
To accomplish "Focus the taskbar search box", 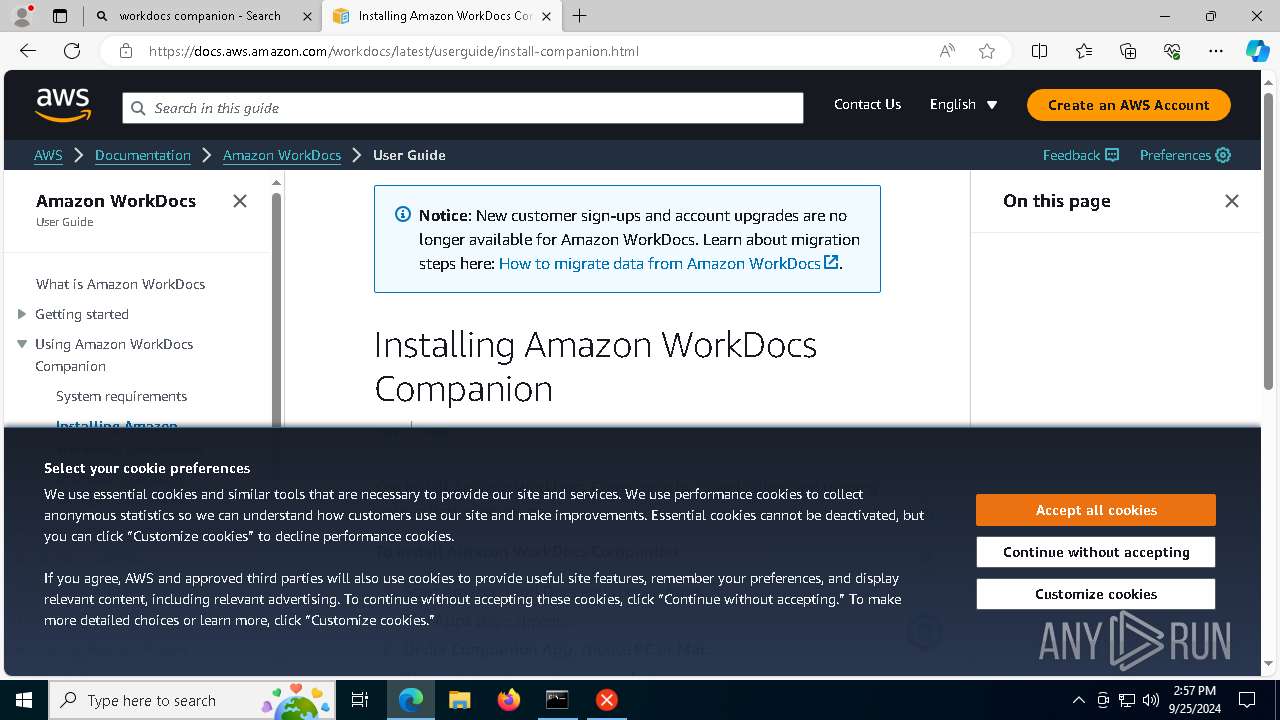I will pos(191,700).
